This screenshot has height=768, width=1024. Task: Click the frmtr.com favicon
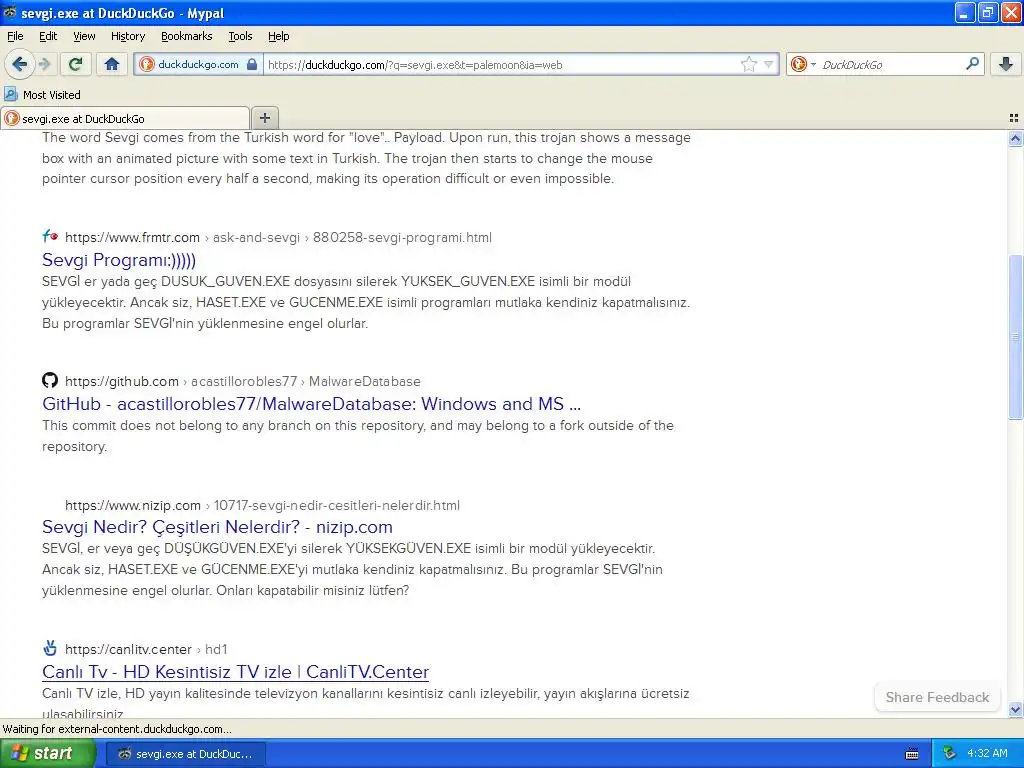coord(50,236)
